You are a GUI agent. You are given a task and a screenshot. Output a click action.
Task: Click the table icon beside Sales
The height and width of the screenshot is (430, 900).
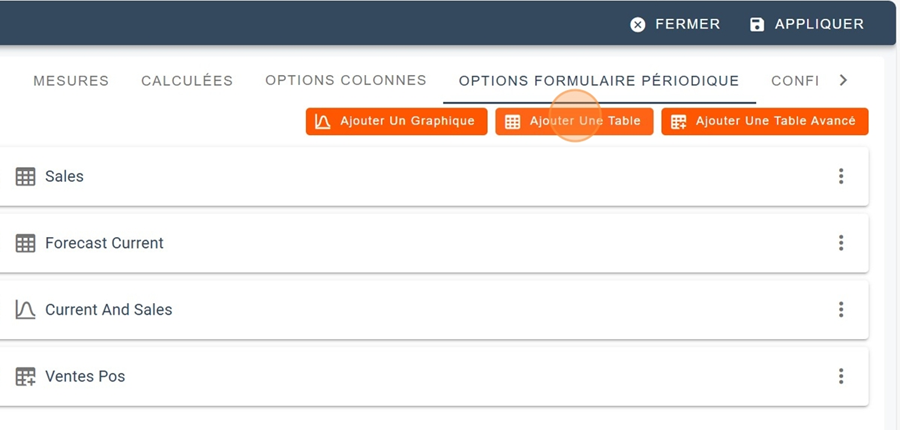pos(25,177)
